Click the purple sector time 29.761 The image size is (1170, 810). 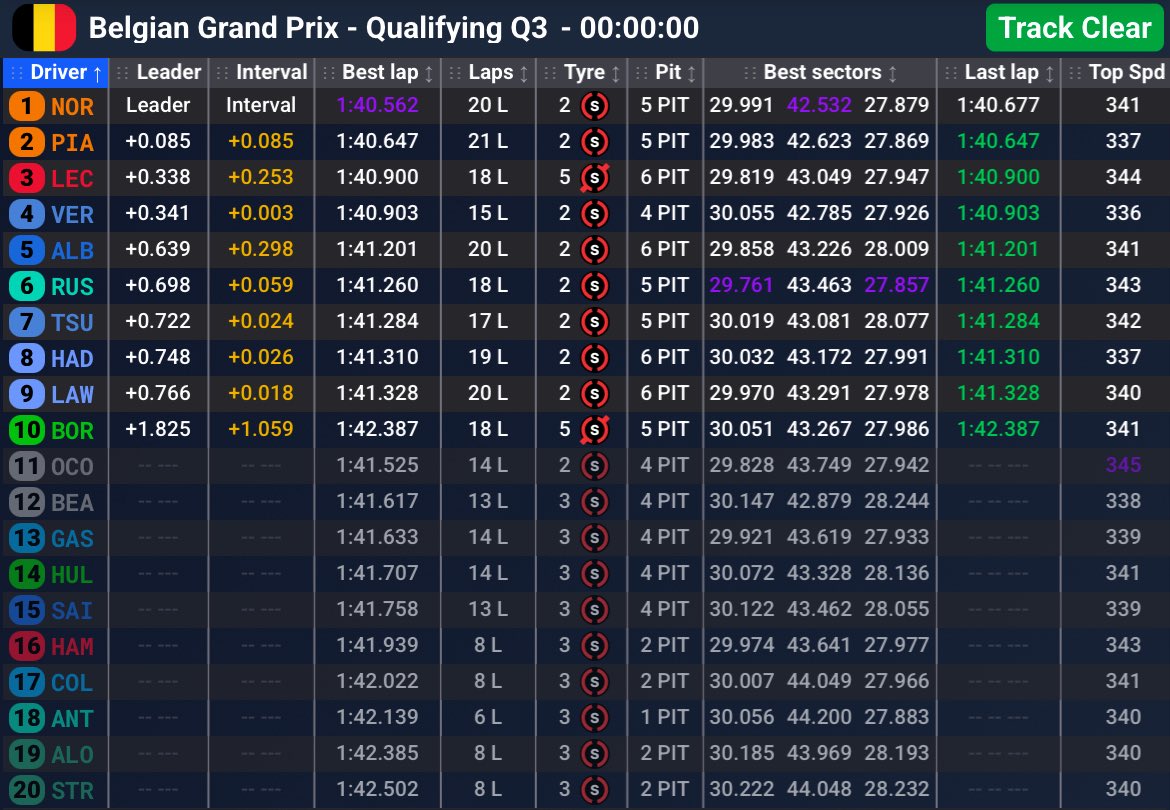tap(742, 285)
